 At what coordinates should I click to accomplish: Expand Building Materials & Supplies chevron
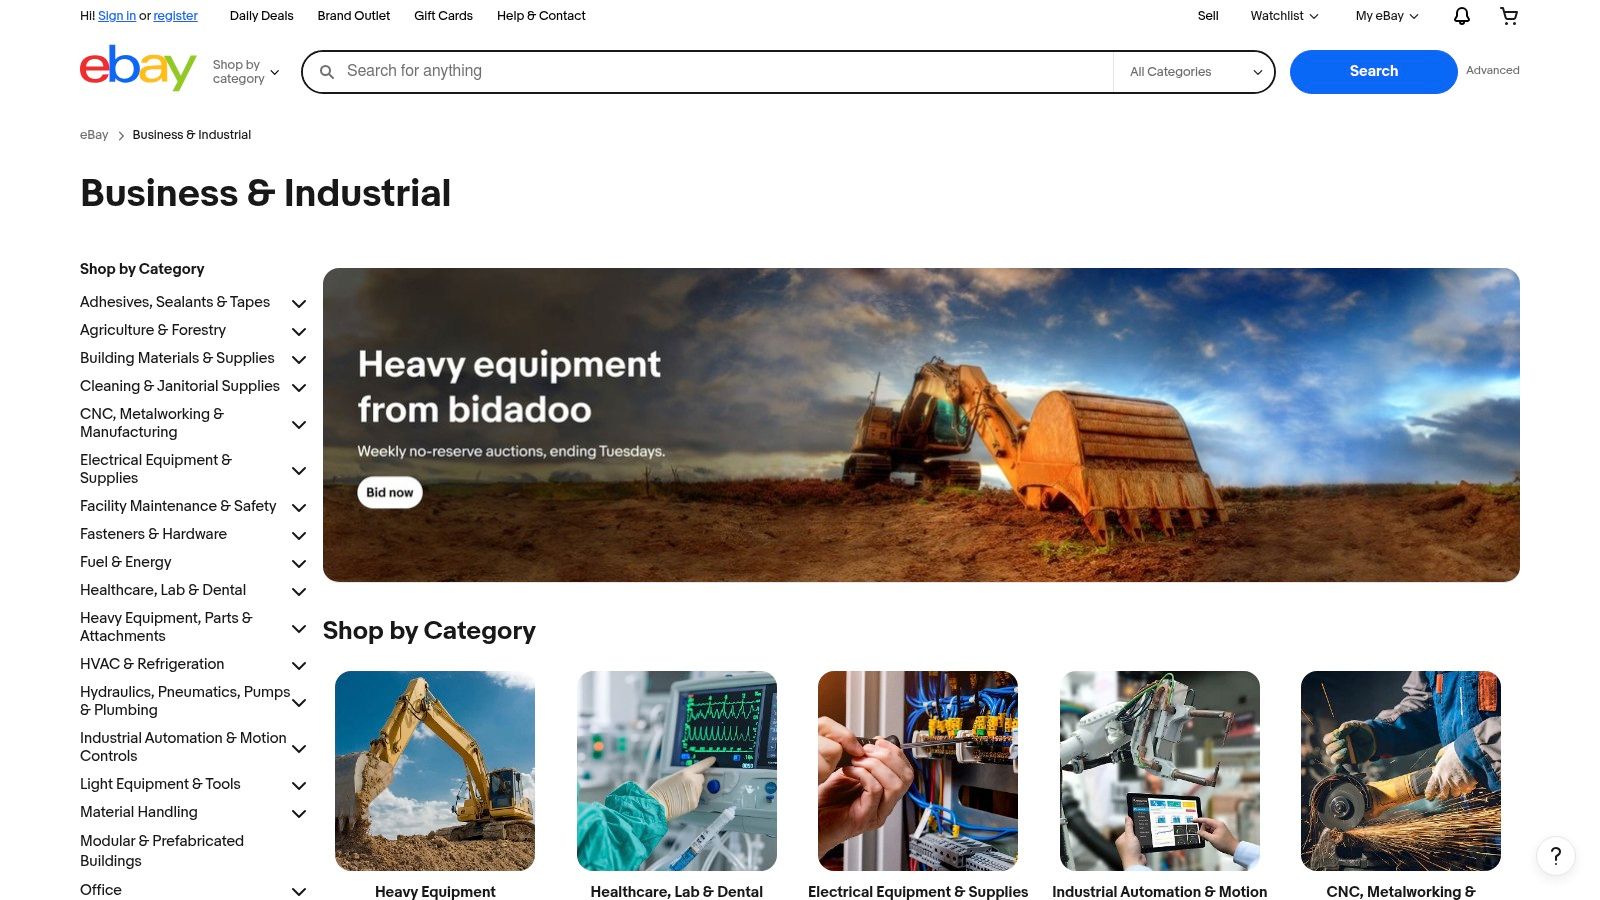298,359
